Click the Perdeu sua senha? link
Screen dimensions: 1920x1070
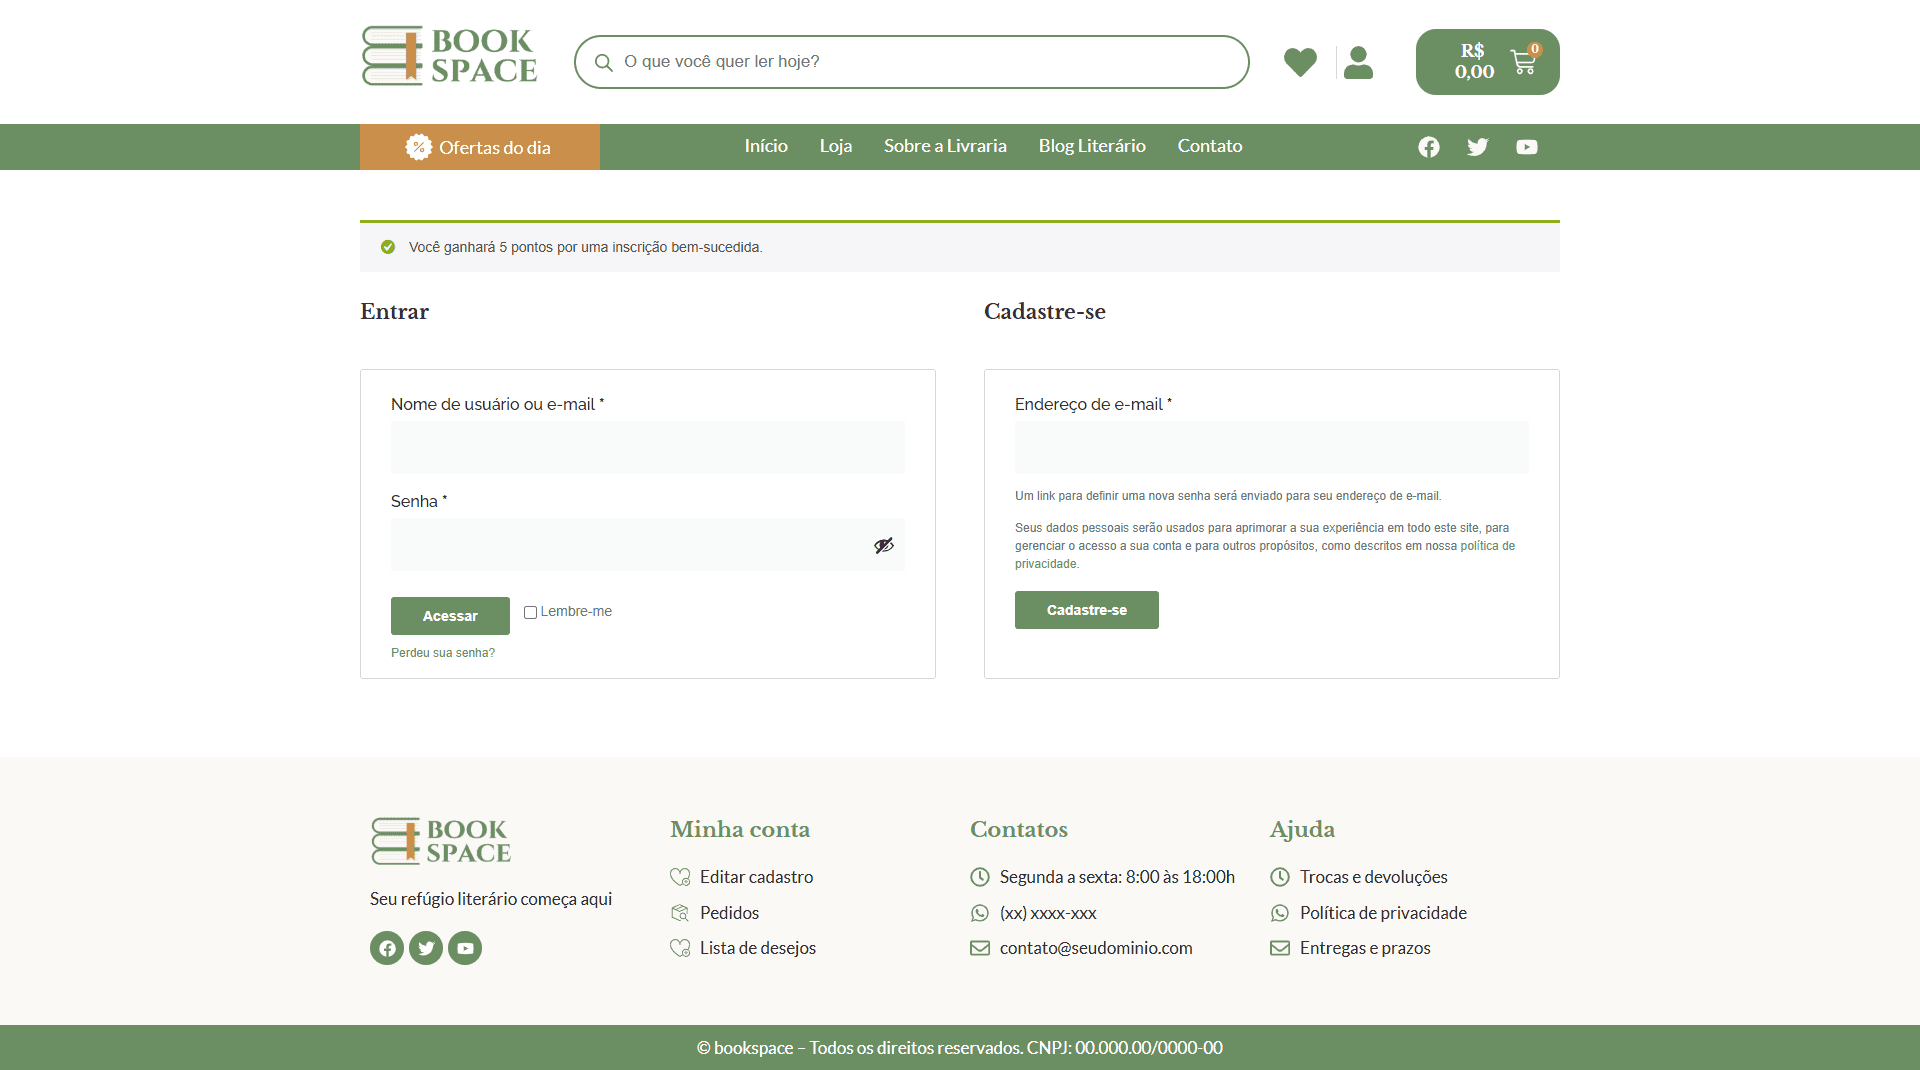point(443,653)
